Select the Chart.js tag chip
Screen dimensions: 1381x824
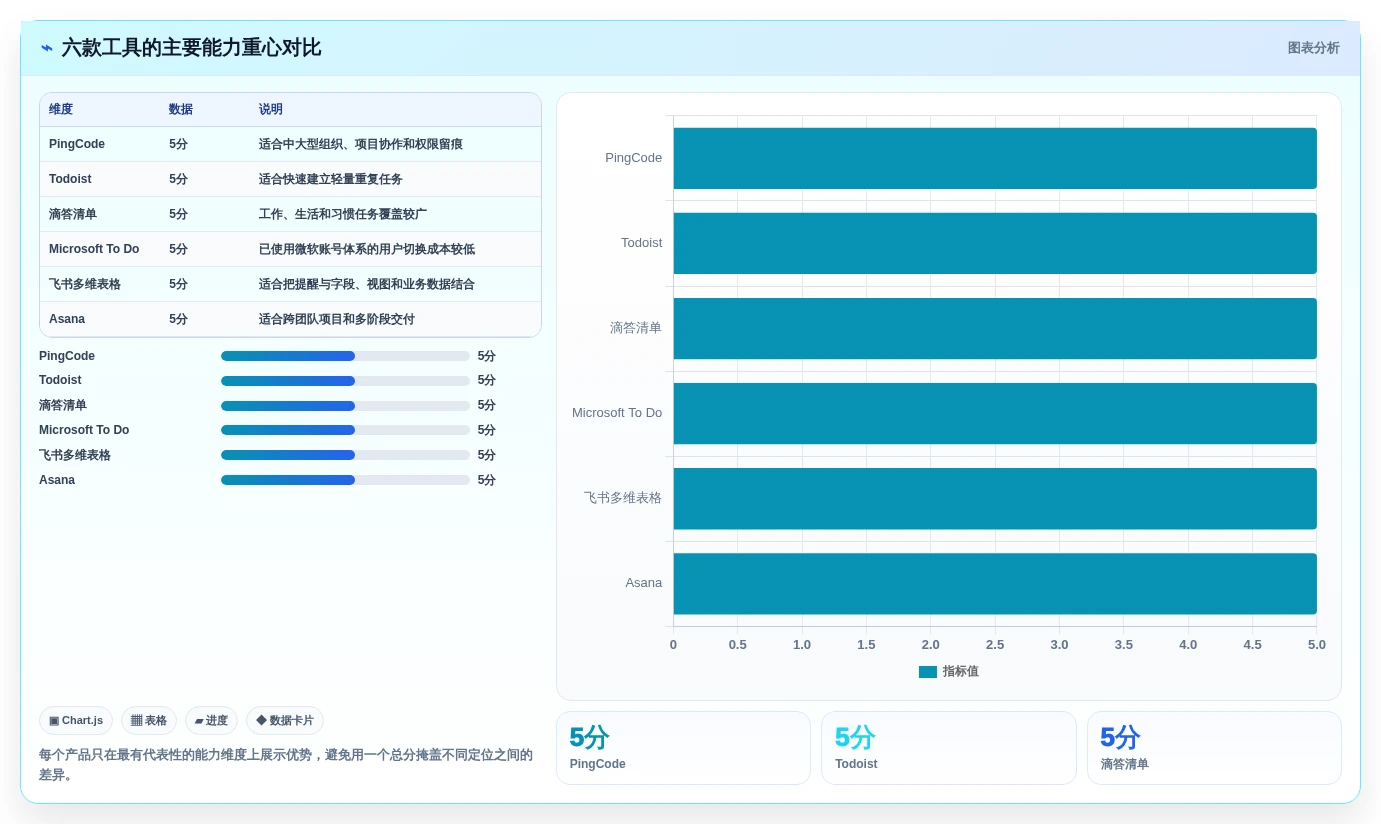[76, 720]
